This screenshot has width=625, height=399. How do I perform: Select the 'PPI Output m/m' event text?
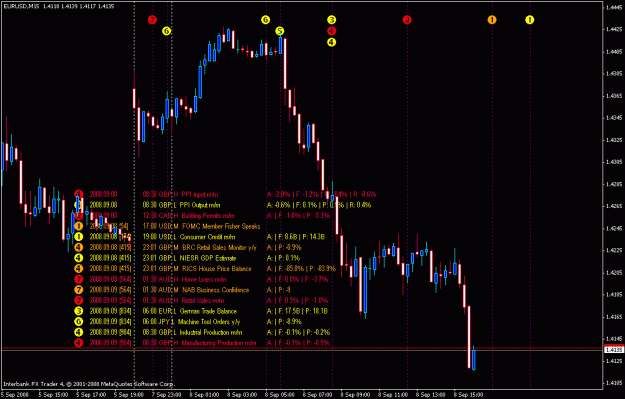(200, 205)
